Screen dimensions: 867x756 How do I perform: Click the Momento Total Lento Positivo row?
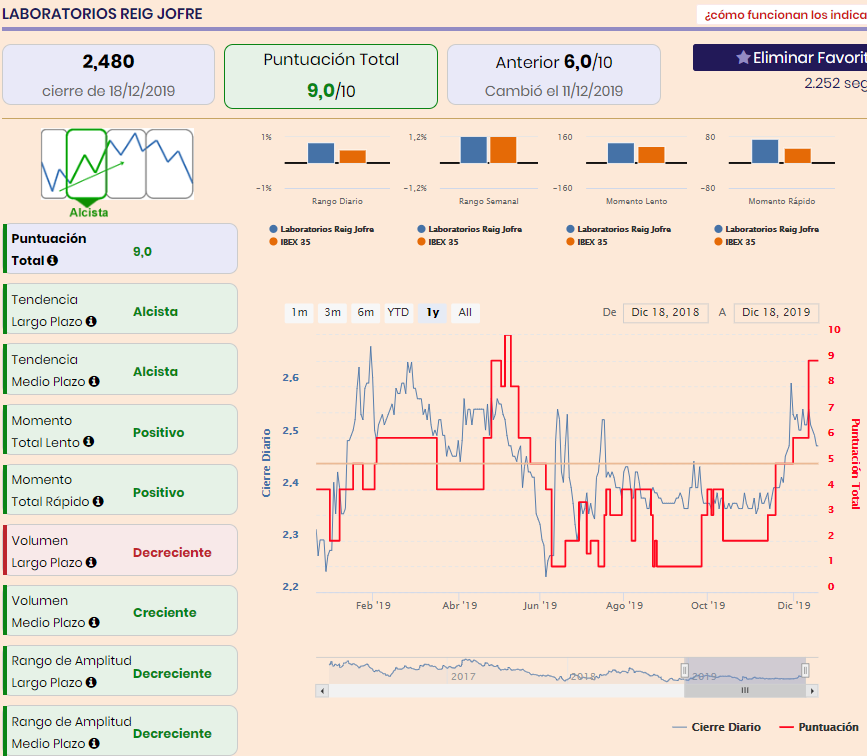(x=121, y=430)
